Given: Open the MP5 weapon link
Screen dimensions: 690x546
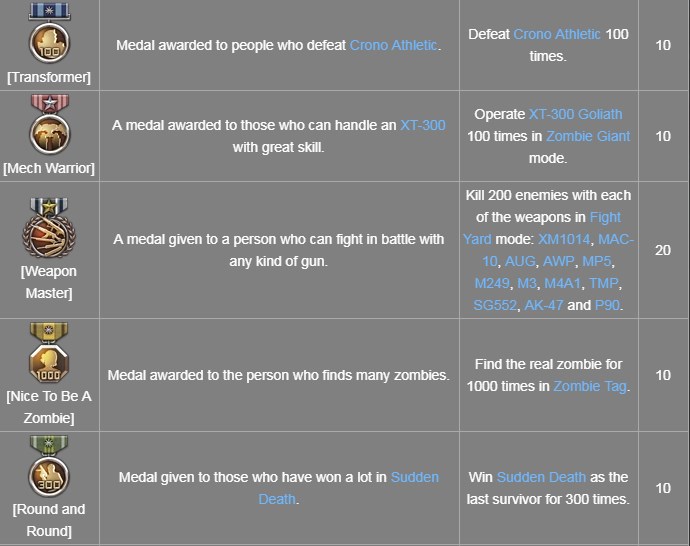Looking at the screenshot, I should [599, 261].
